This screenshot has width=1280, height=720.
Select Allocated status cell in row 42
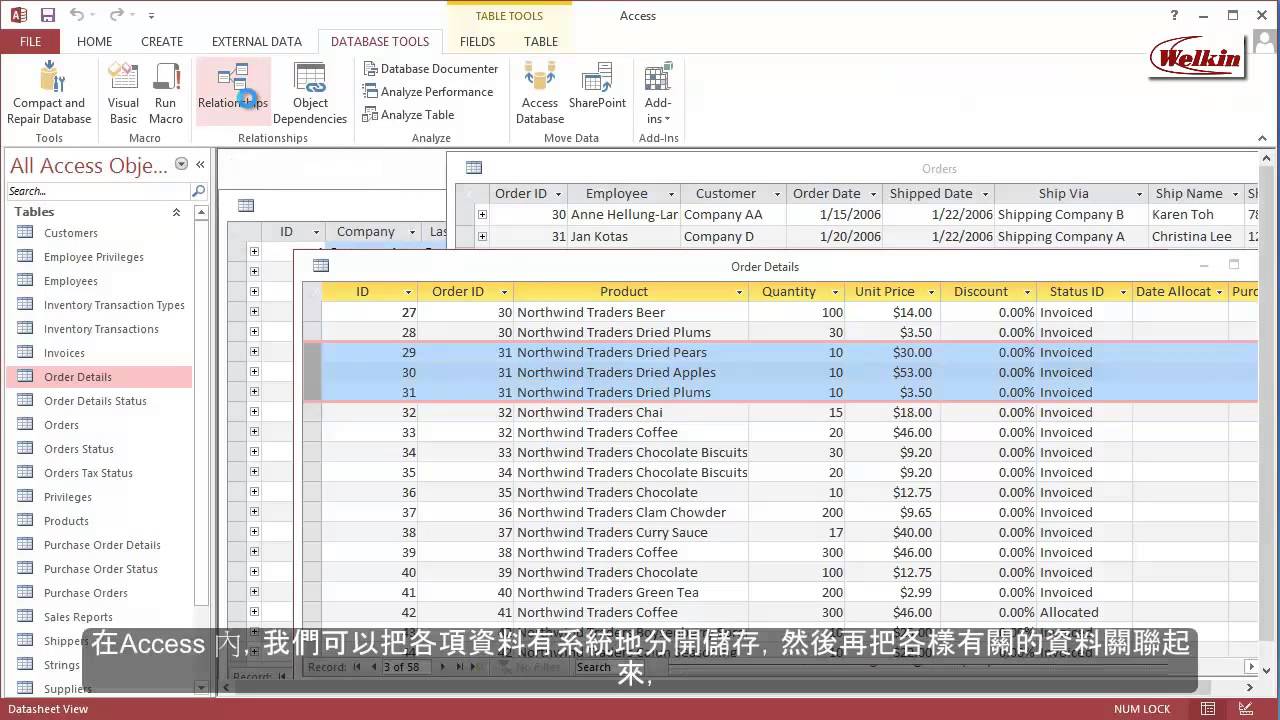(1084, 612)
